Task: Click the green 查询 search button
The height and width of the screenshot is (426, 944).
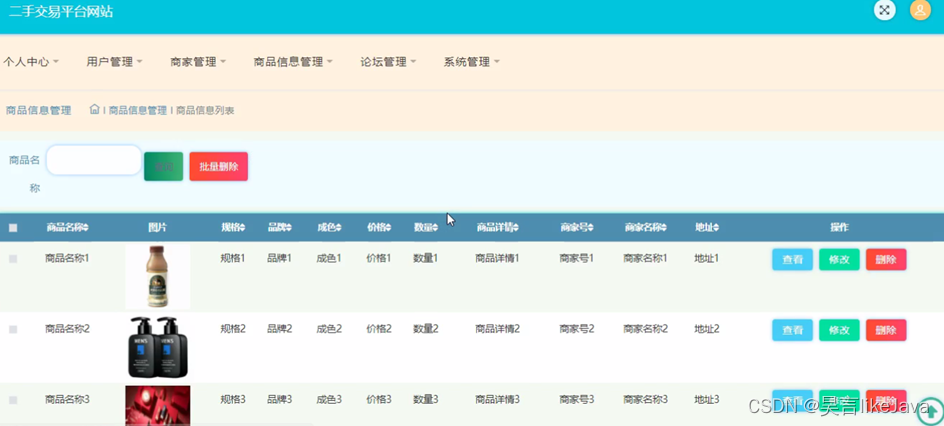Action: pos(164,167)
